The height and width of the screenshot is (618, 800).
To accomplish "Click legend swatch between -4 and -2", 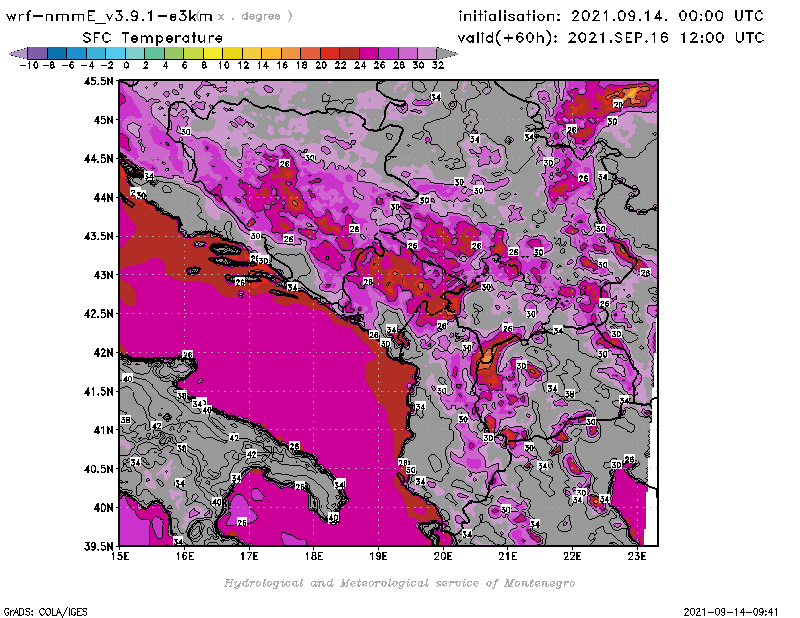I will [96, 53].
